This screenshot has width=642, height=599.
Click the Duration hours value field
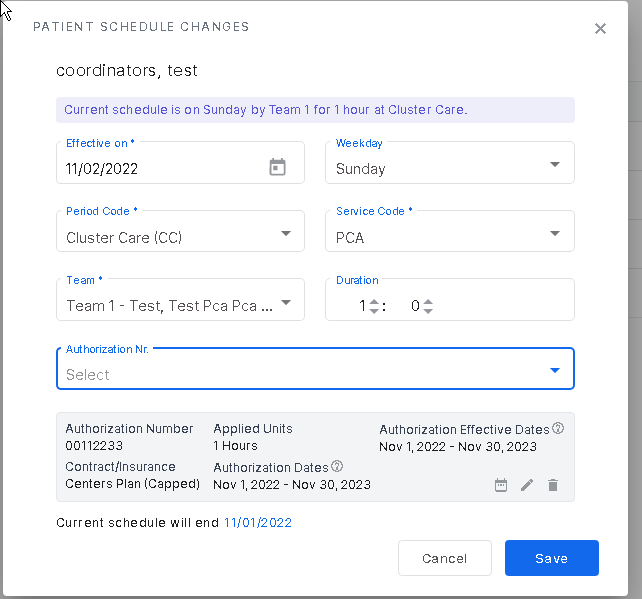click(360, 306)
